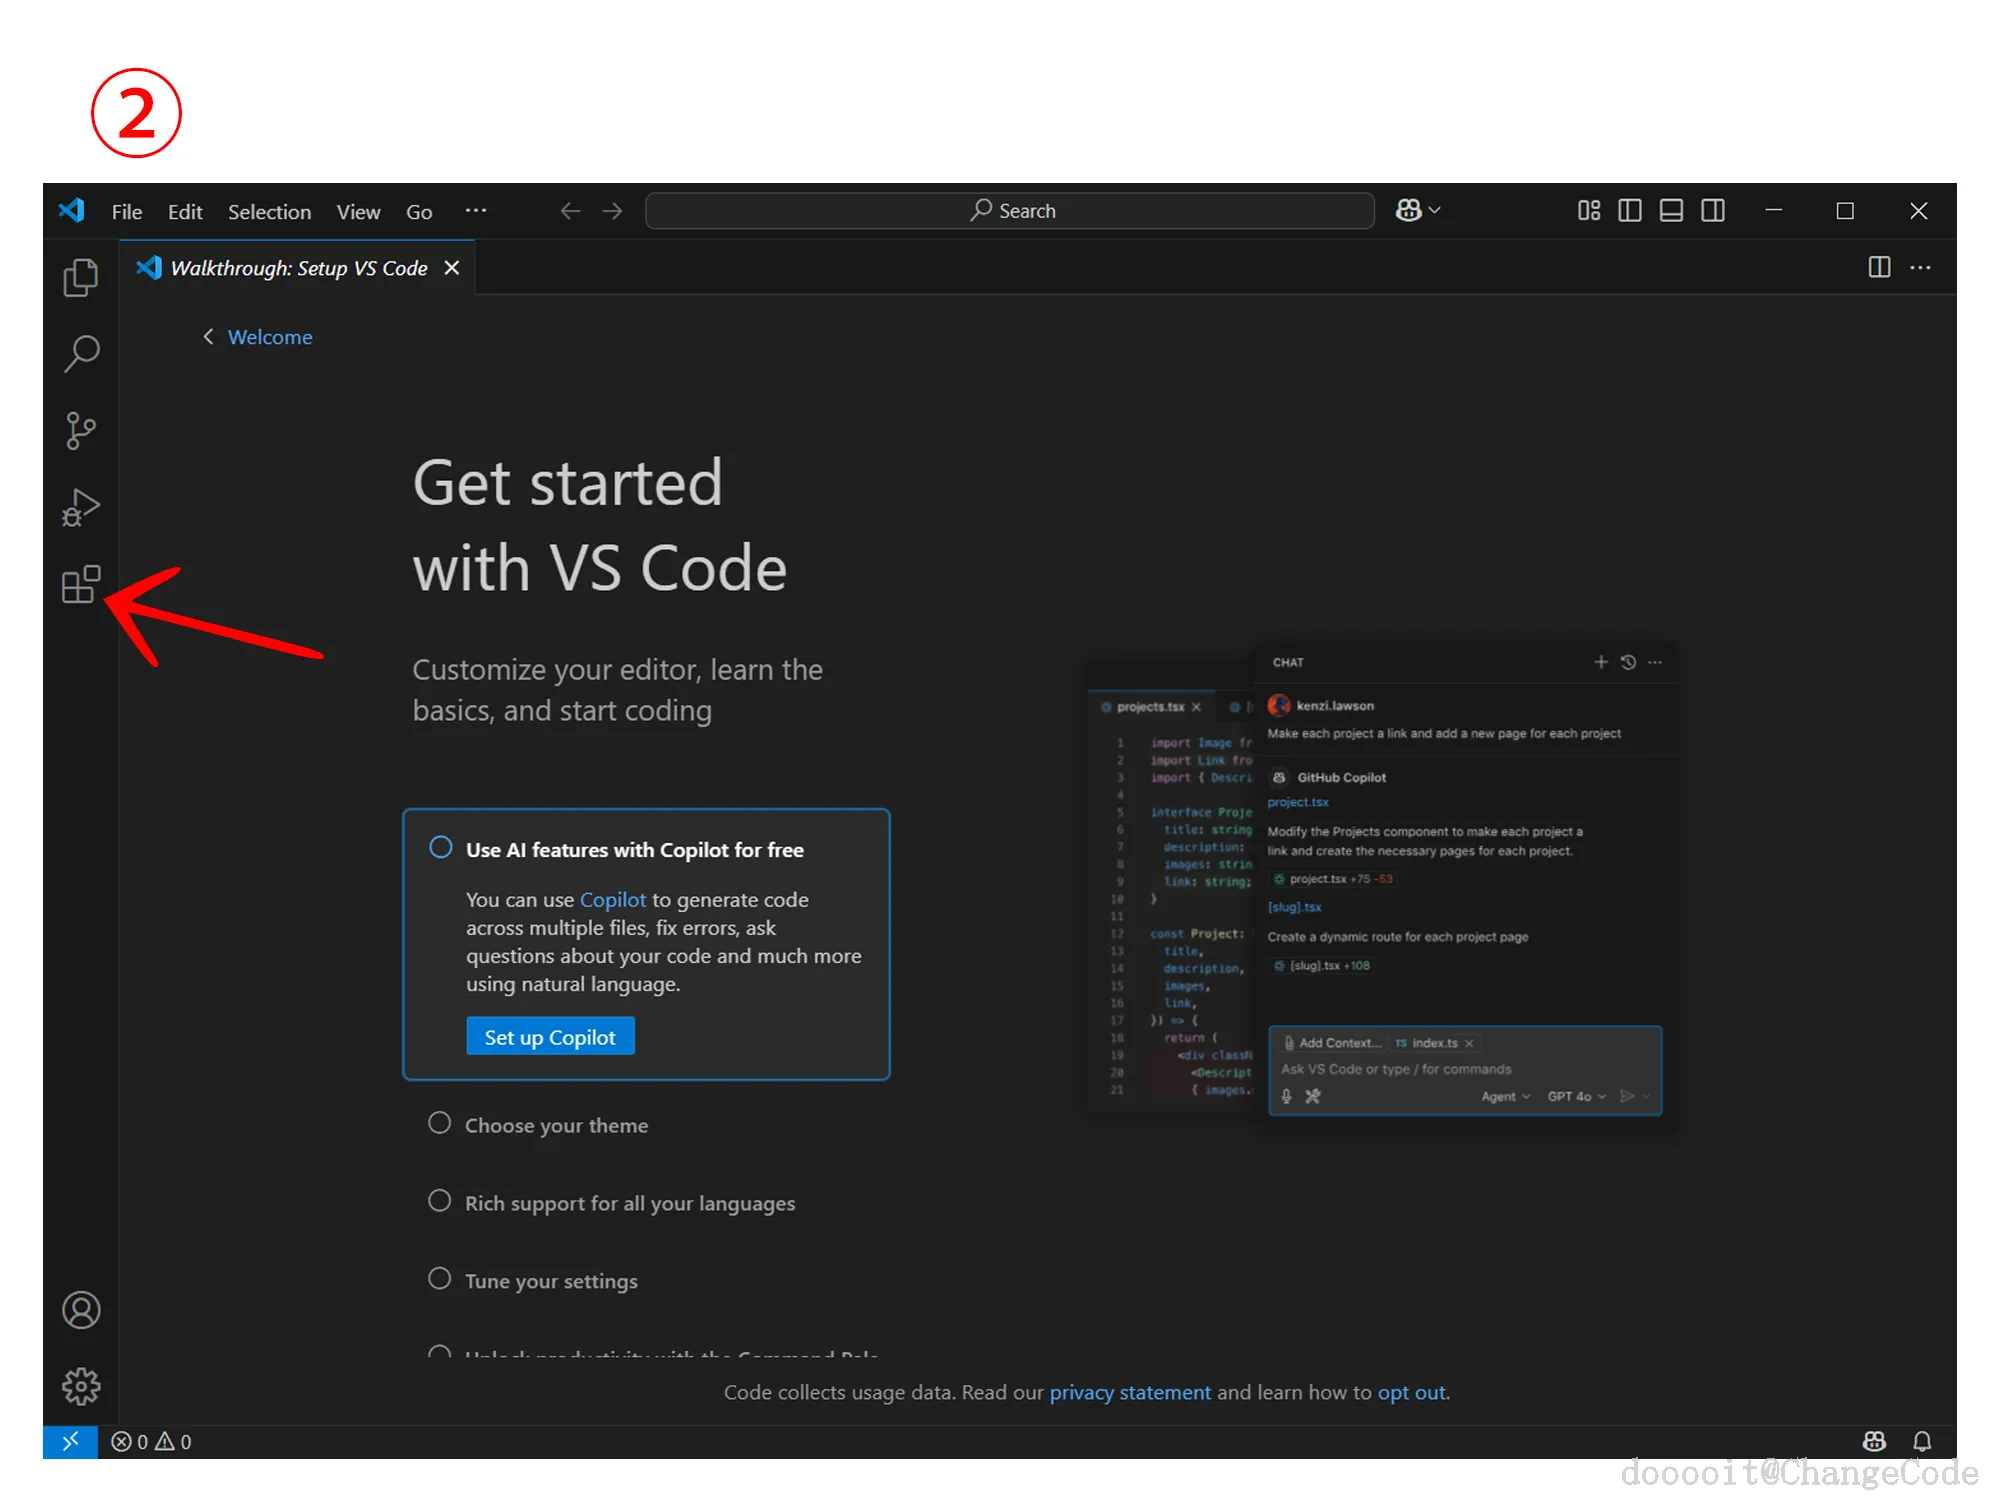This screenshot has width=2000, height=1500.
Task: Select the Tune your settings step
Action: coord(550,1281)
